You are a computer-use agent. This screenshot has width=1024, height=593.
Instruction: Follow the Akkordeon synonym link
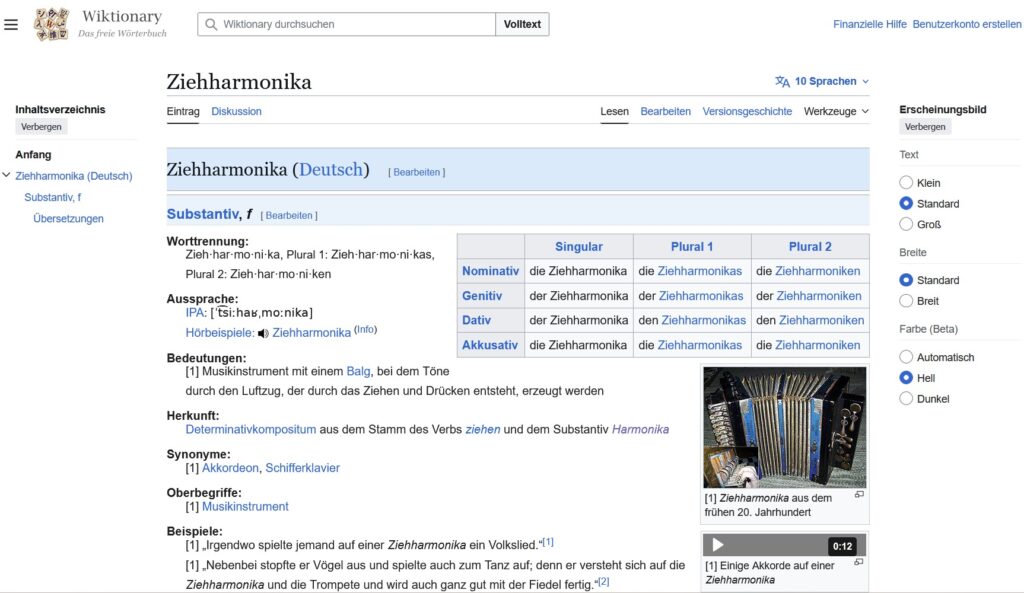[230, 467]
